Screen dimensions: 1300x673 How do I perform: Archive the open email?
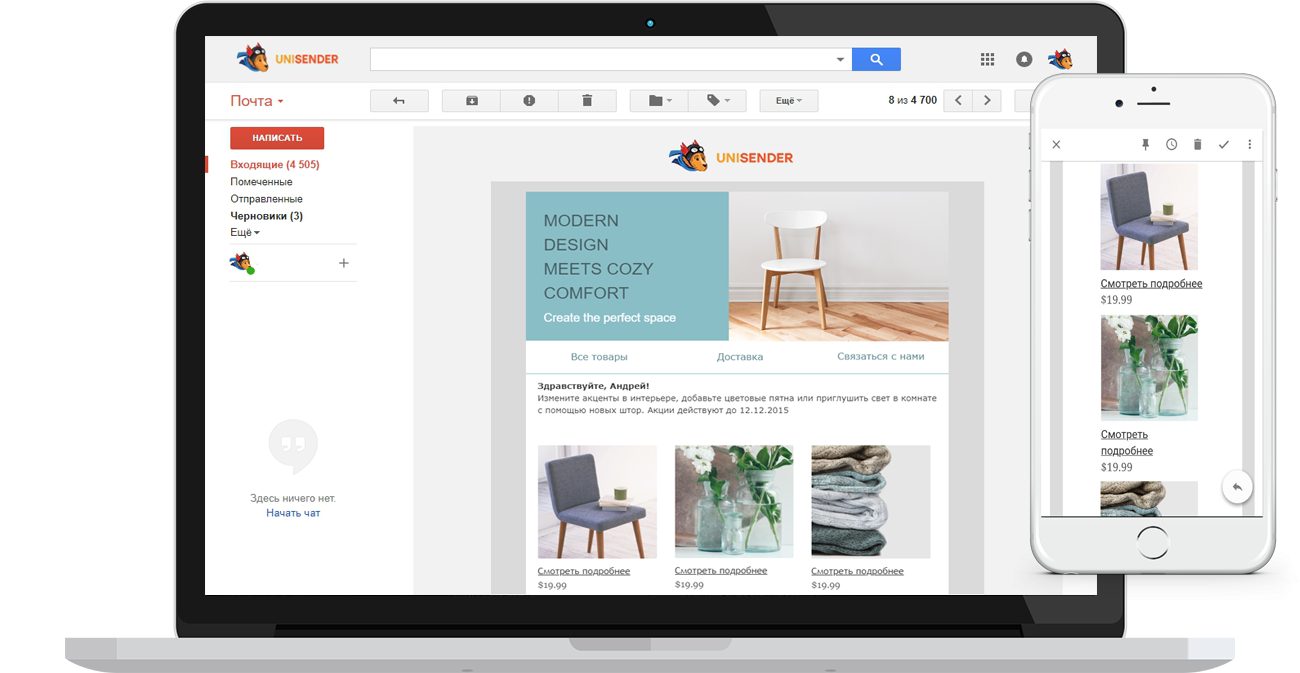tap(471, 101)
